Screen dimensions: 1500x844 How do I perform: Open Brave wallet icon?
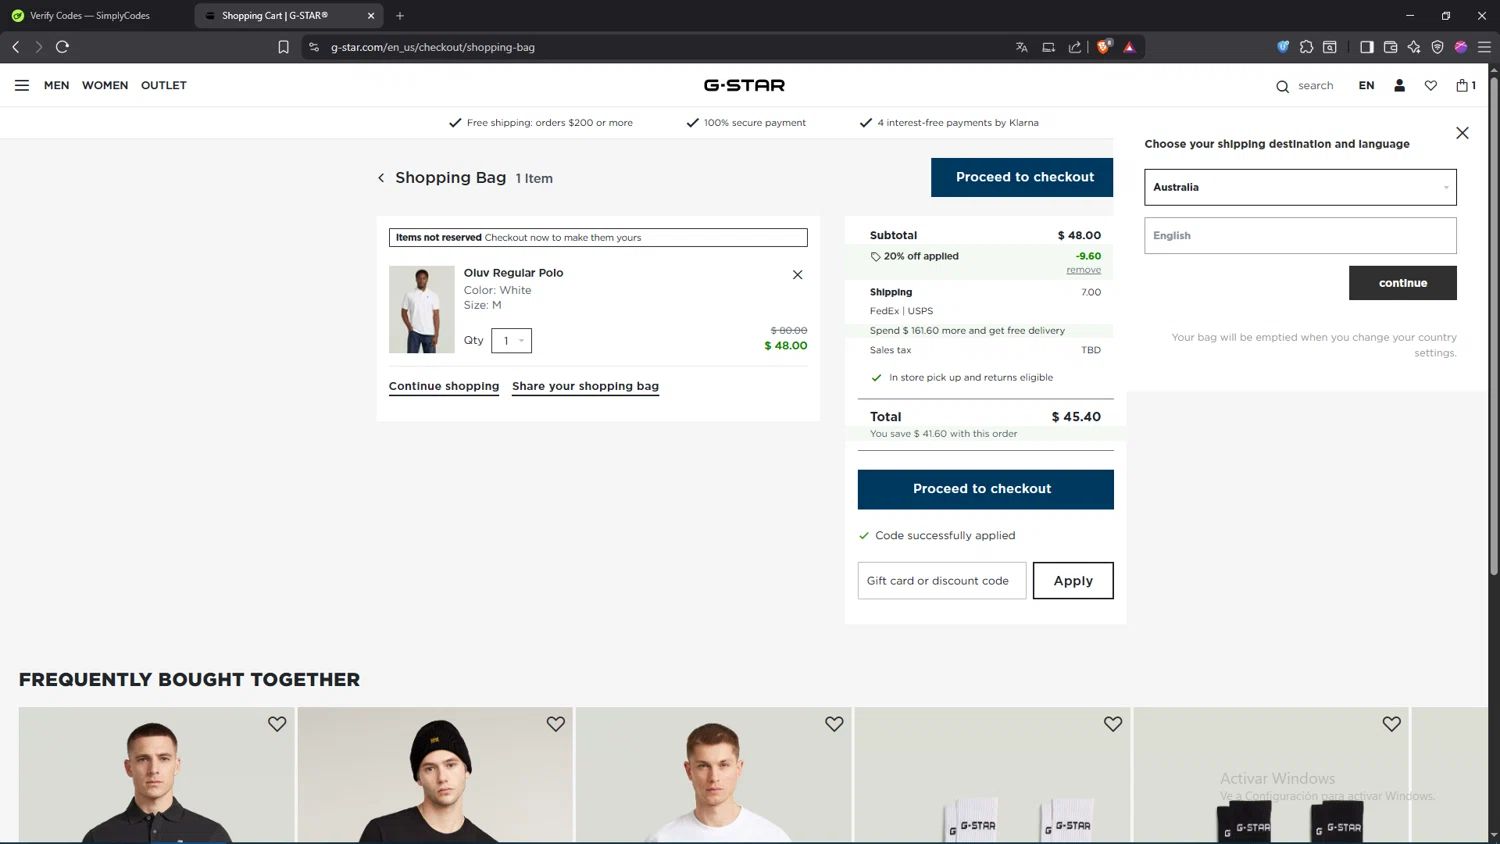1390,47
